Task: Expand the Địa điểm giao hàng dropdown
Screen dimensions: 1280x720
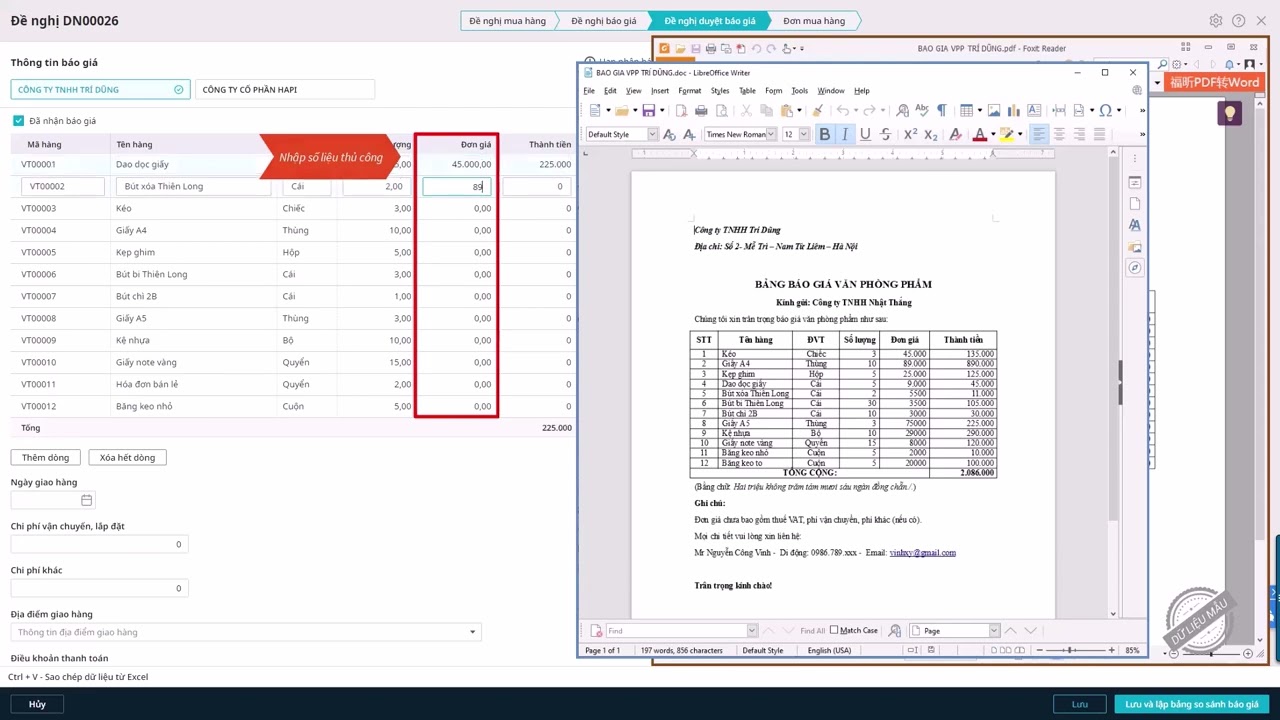Action: pyautogui.click(x=472, y=632)
